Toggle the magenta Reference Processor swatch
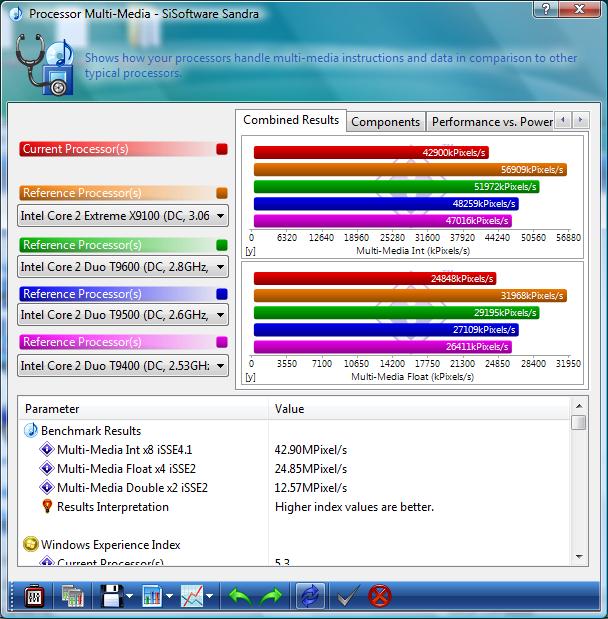 coord(222,342)
